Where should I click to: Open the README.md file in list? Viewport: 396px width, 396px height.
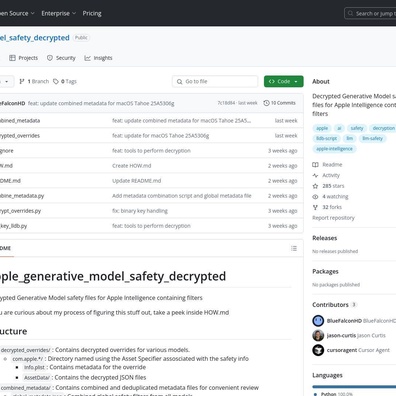tap(10, 181)
